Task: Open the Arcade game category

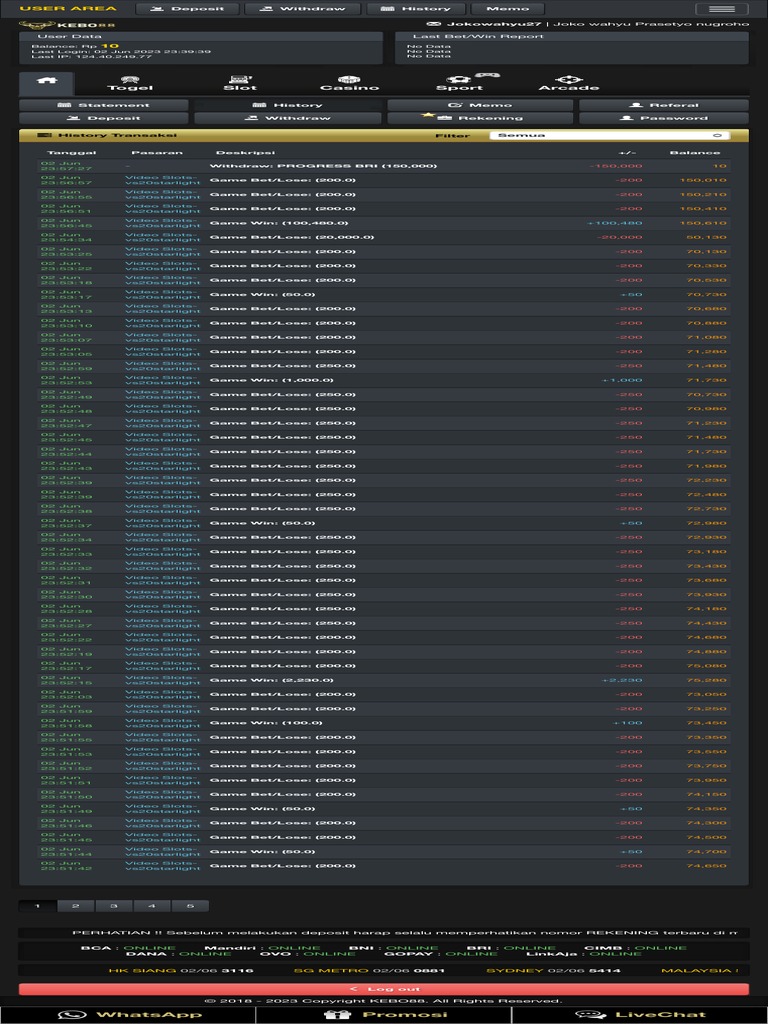Action: [x=568, y=83]
